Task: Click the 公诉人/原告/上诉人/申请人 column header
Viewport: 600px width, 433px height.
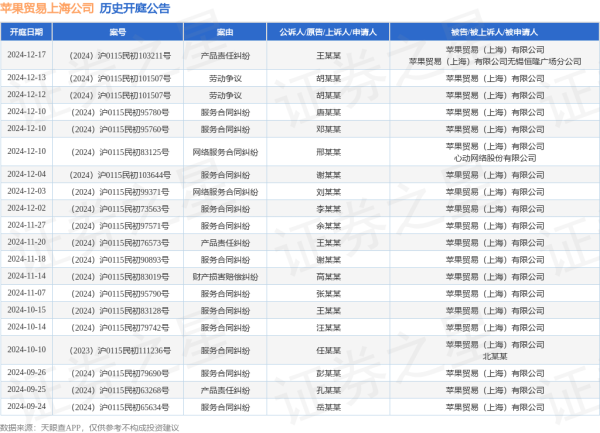Action: (x=328, y=32)
